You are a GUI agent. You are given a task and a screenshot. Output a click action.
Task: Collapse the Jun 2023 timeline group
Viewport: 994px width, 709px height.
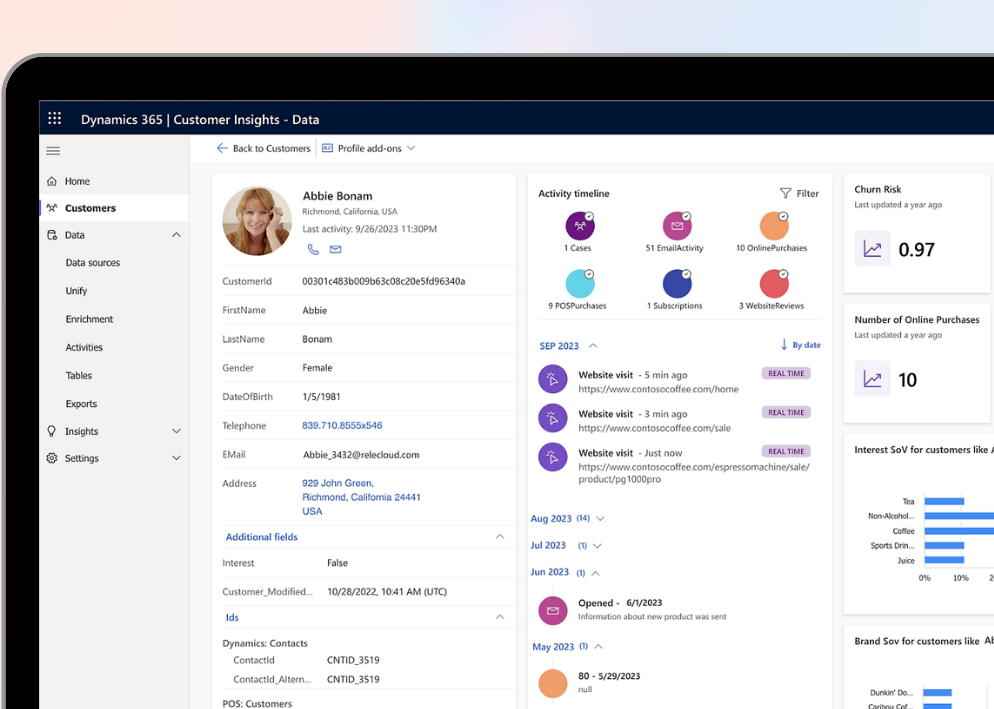595,573
